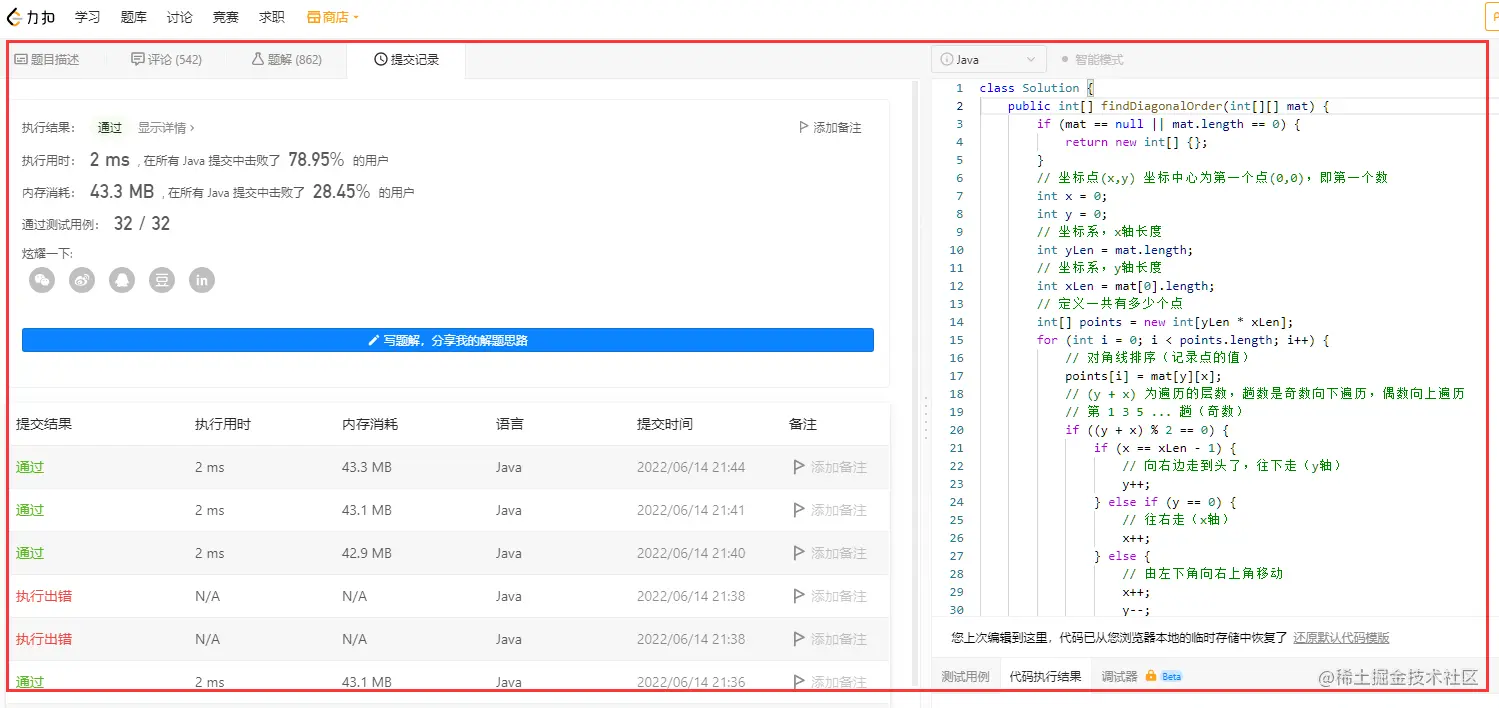Open the 调试器 Beta tab
The width and height of the screenshot is (1499, 708).
coord(1141,676)
